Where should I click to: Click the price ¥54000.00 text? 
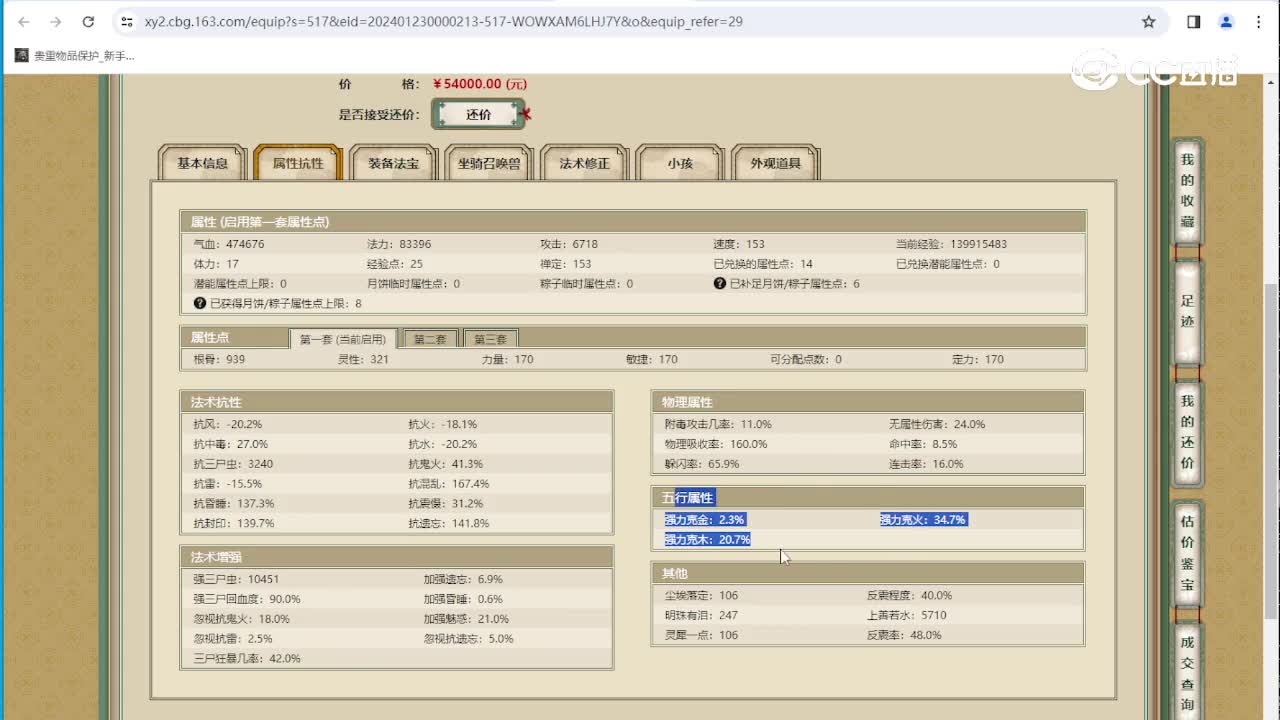[481, 84]
